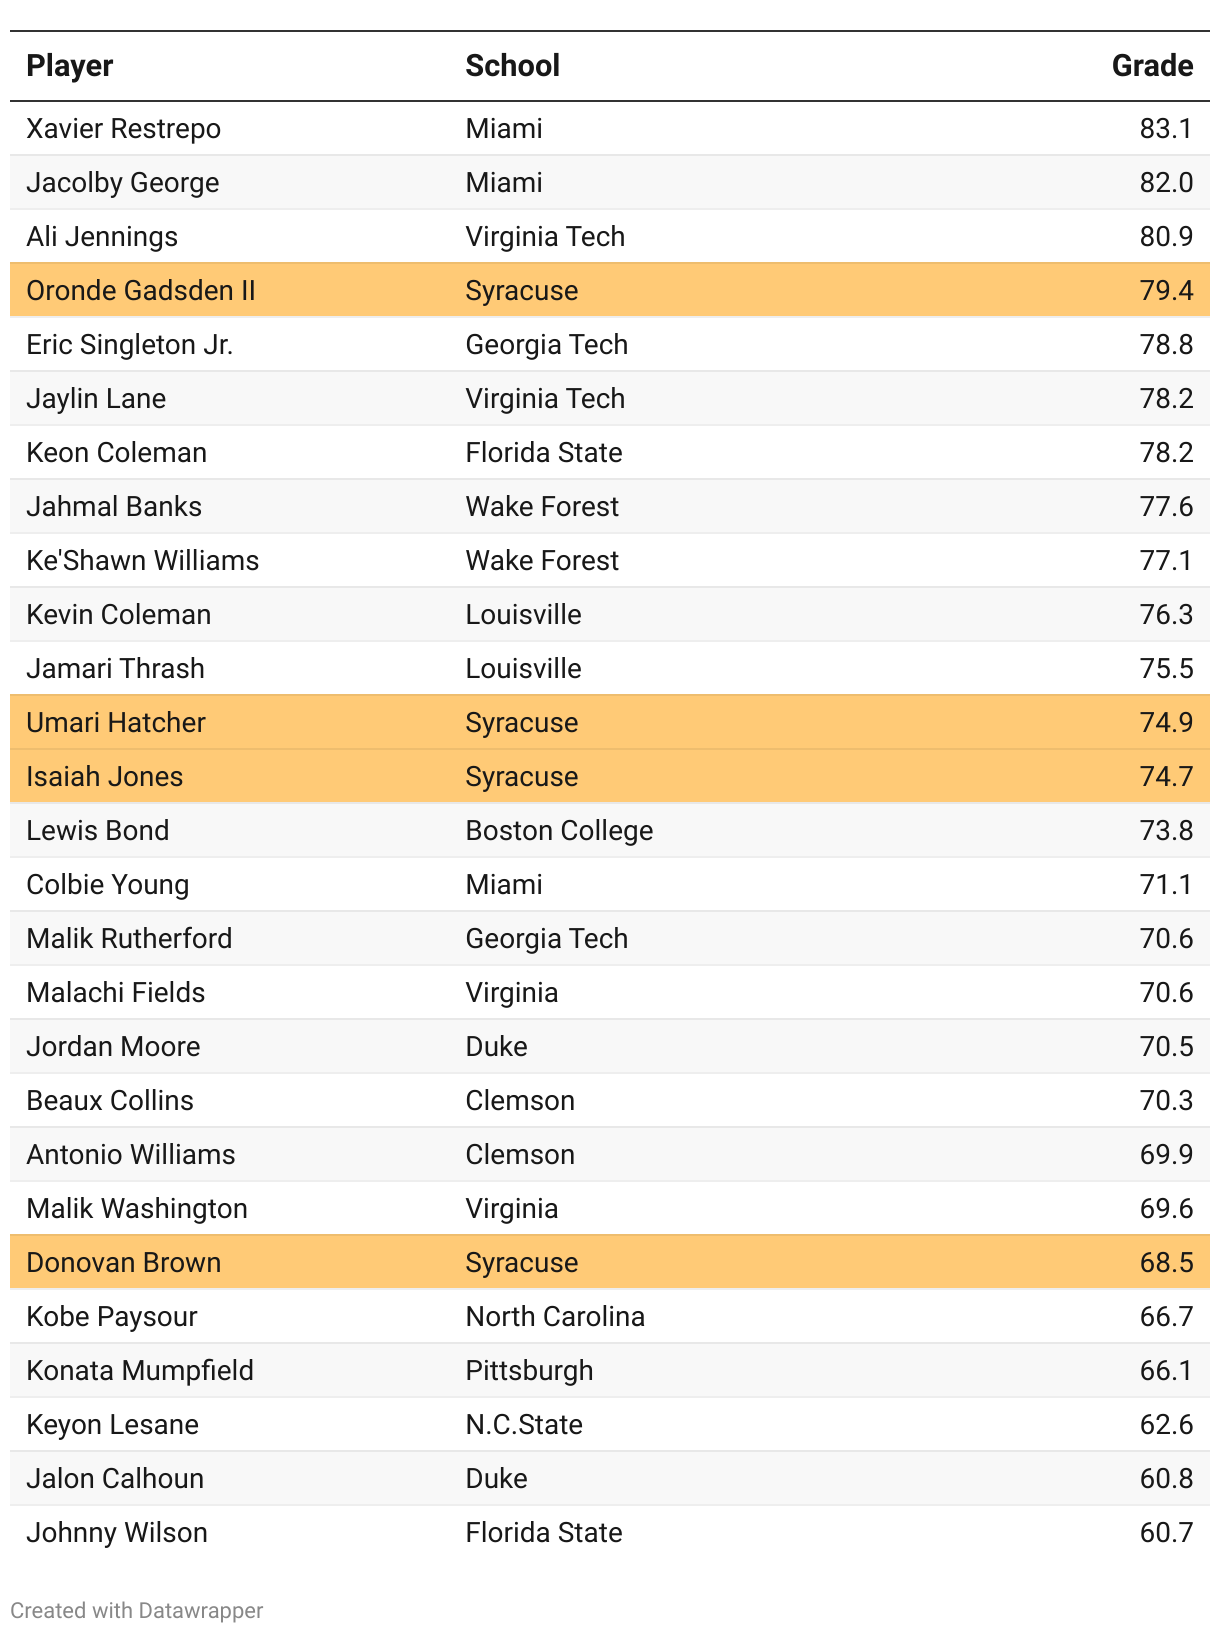Open the Created with Datawrapper link

(x=137, y=1610)
